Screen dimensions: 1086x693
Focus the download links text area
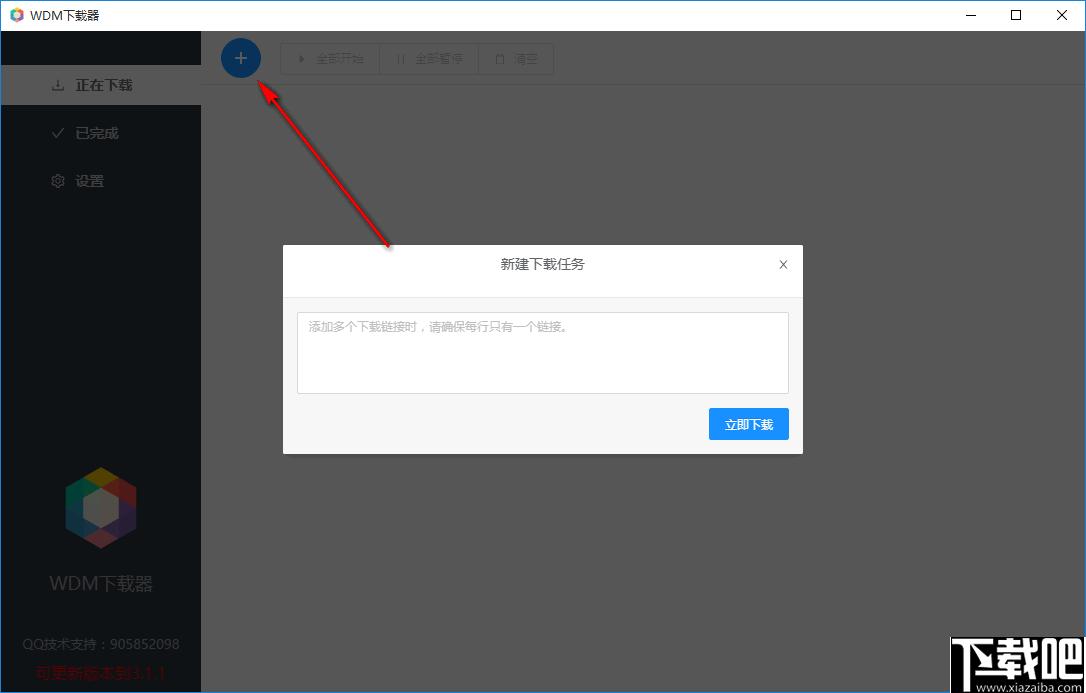[x=543, y=353]
